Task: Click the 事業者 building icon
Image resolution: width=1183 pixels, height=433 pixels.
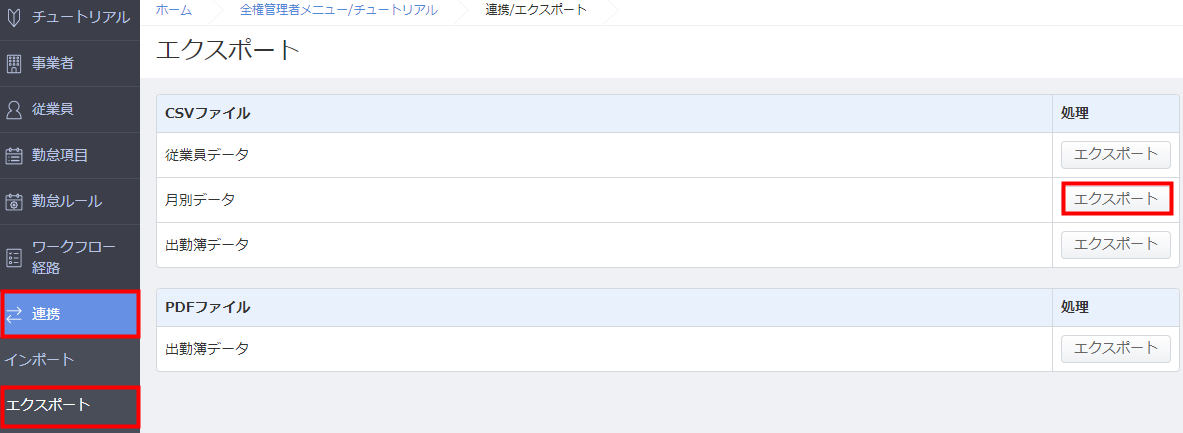Action: tap(14, 64)
